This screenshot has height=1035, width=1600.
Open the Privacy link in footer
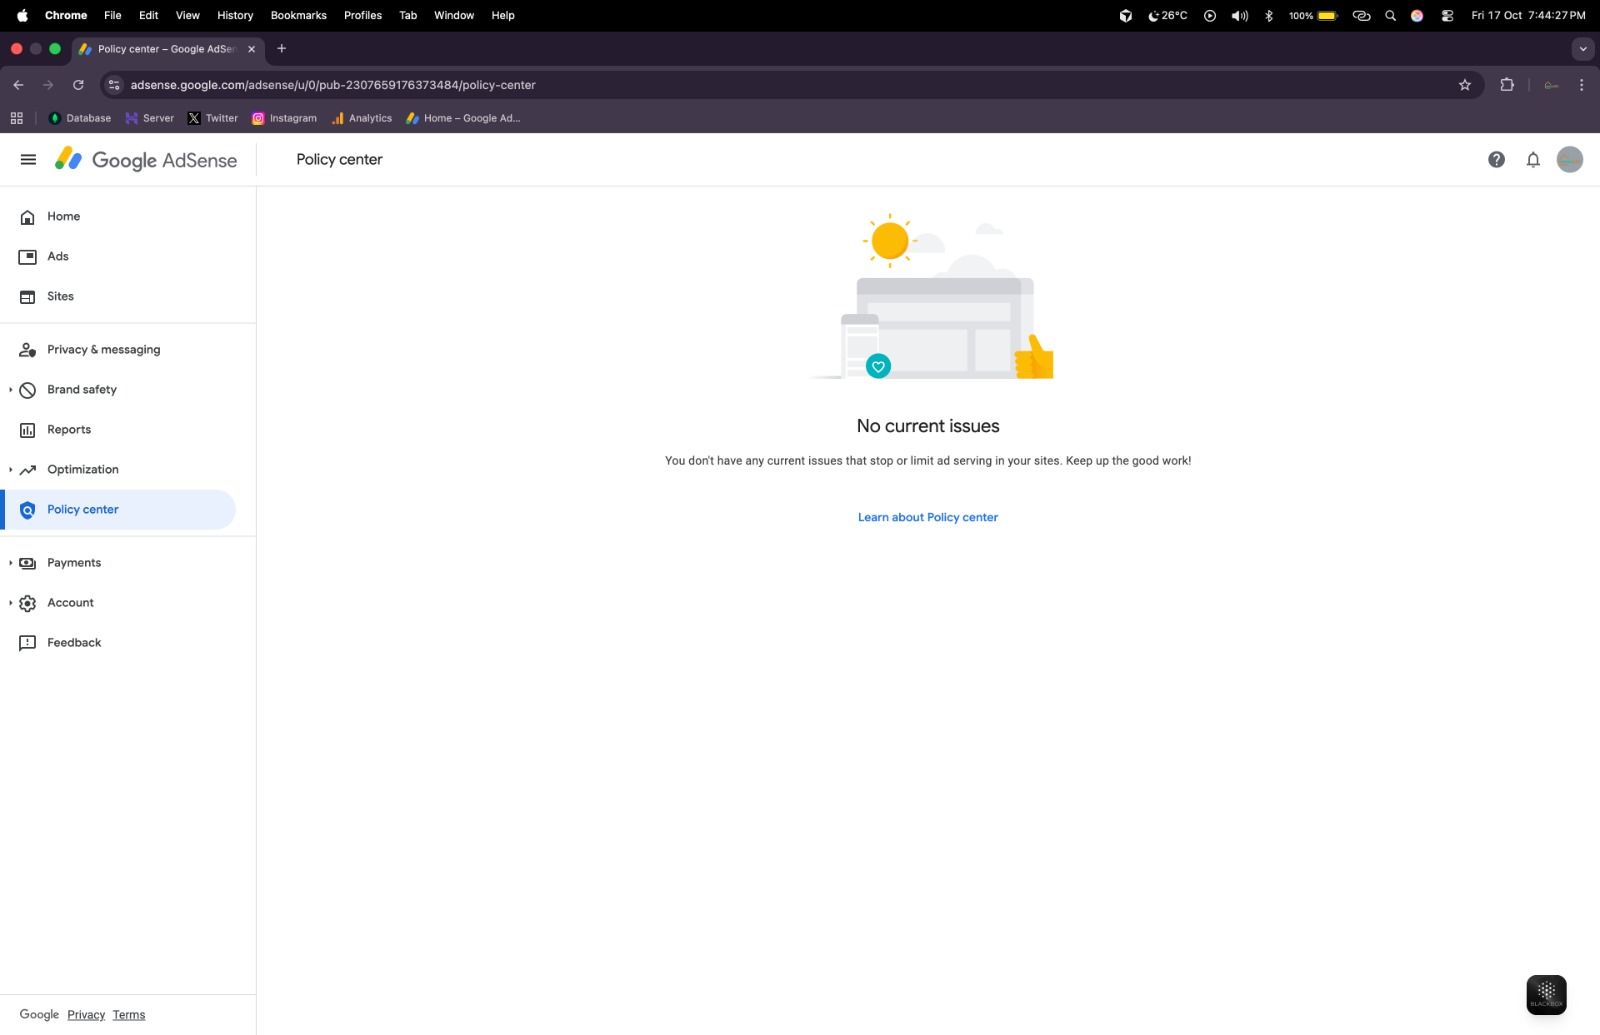[86, 1015]
